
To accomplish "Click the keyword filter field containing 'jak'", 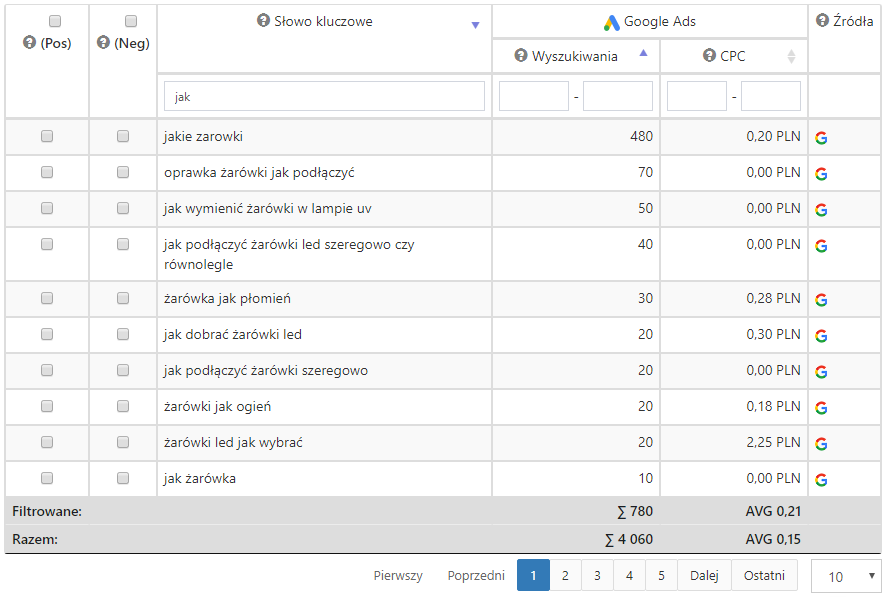I will point(324,96).
